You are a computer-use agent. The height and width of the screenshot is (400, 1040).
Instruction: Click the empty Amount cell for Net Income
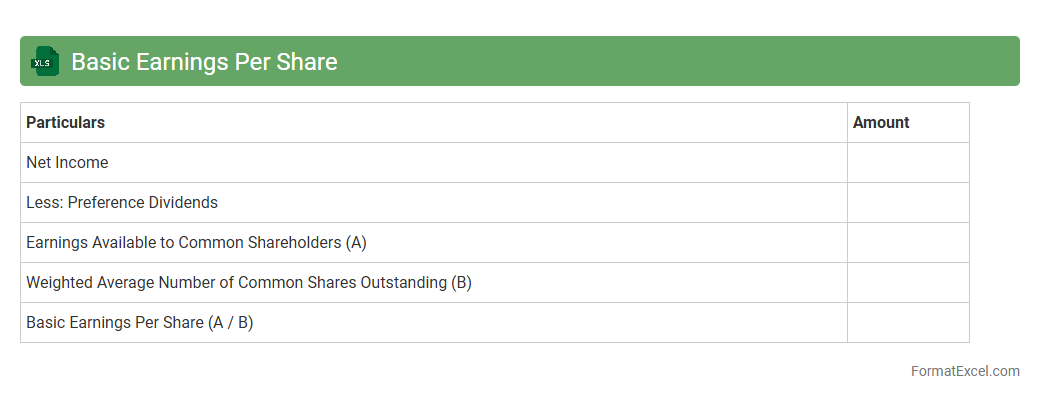point(908,163)
